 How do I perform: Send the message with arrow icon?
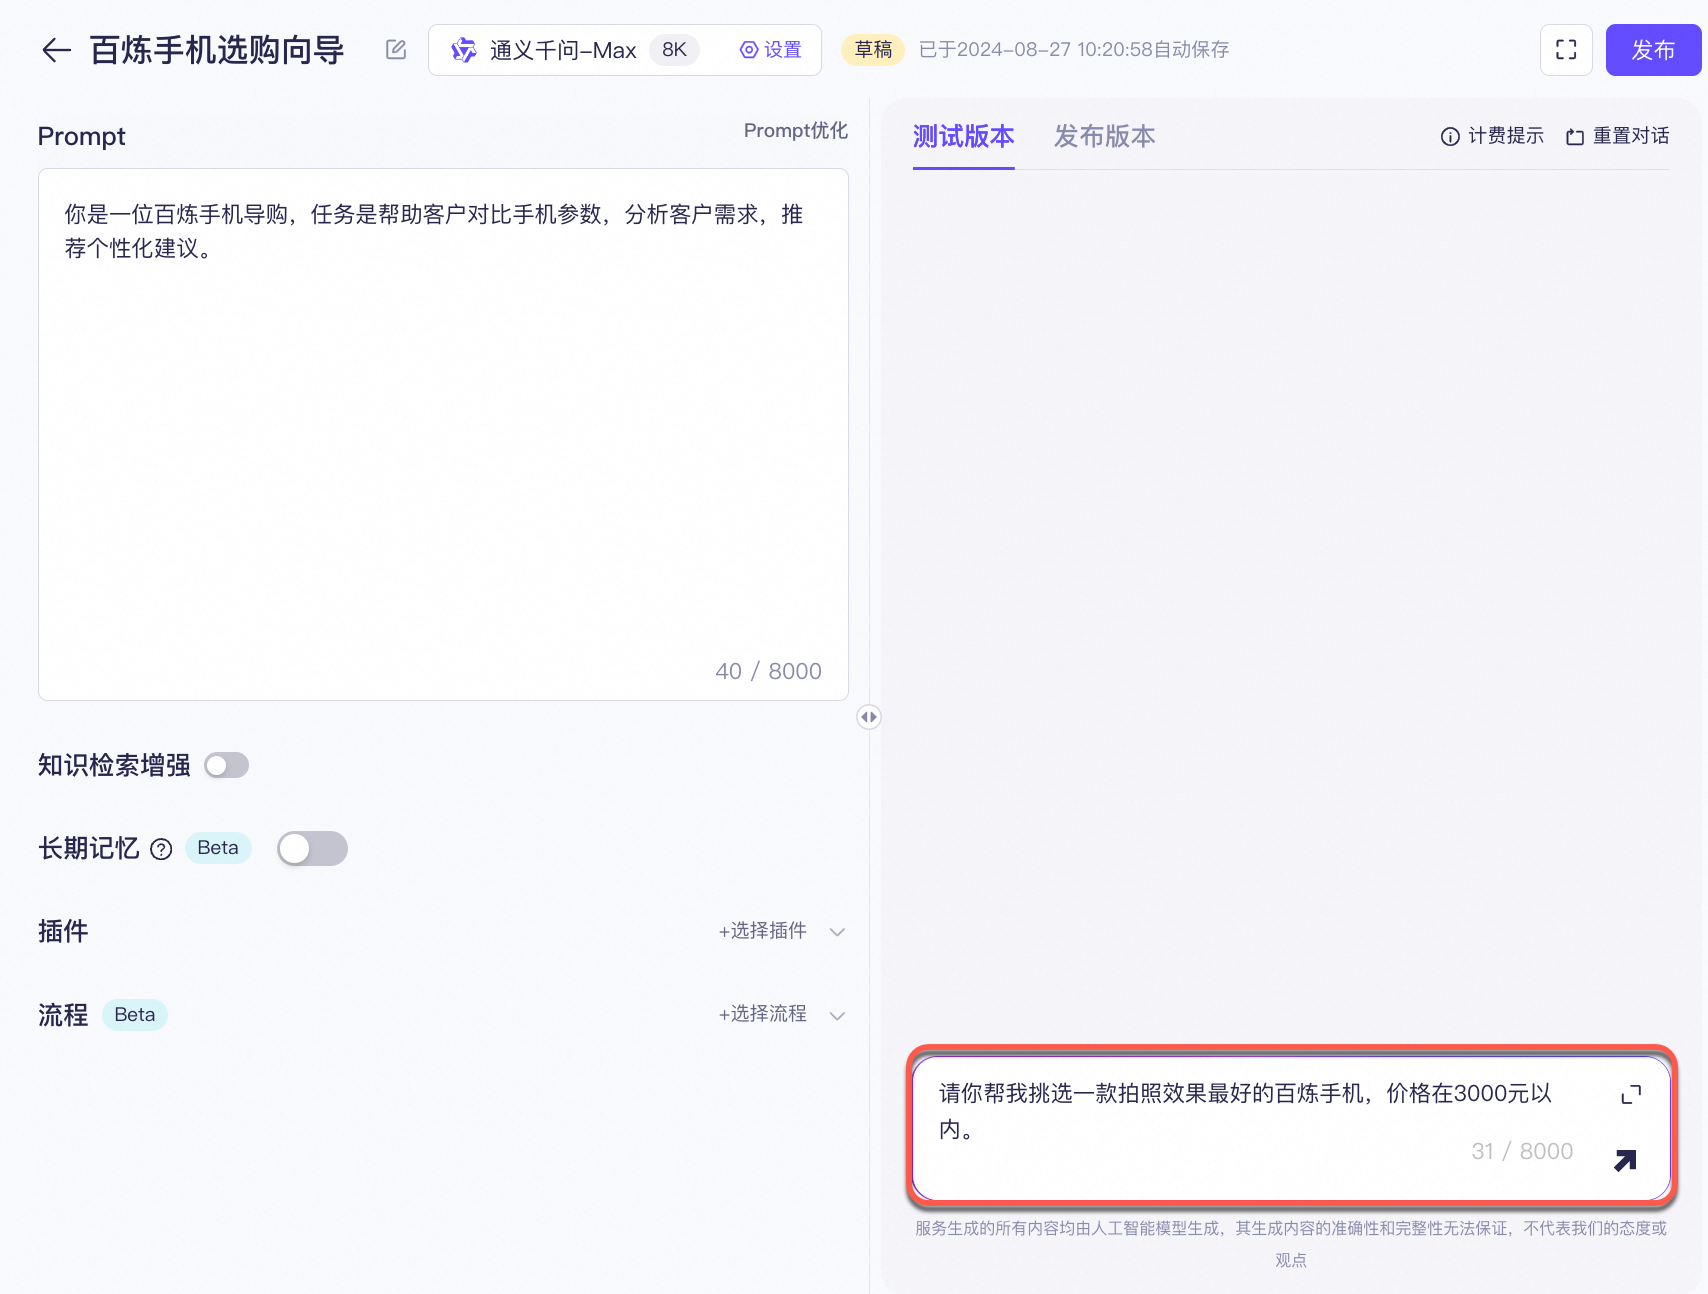[x=1626, y=1160]
